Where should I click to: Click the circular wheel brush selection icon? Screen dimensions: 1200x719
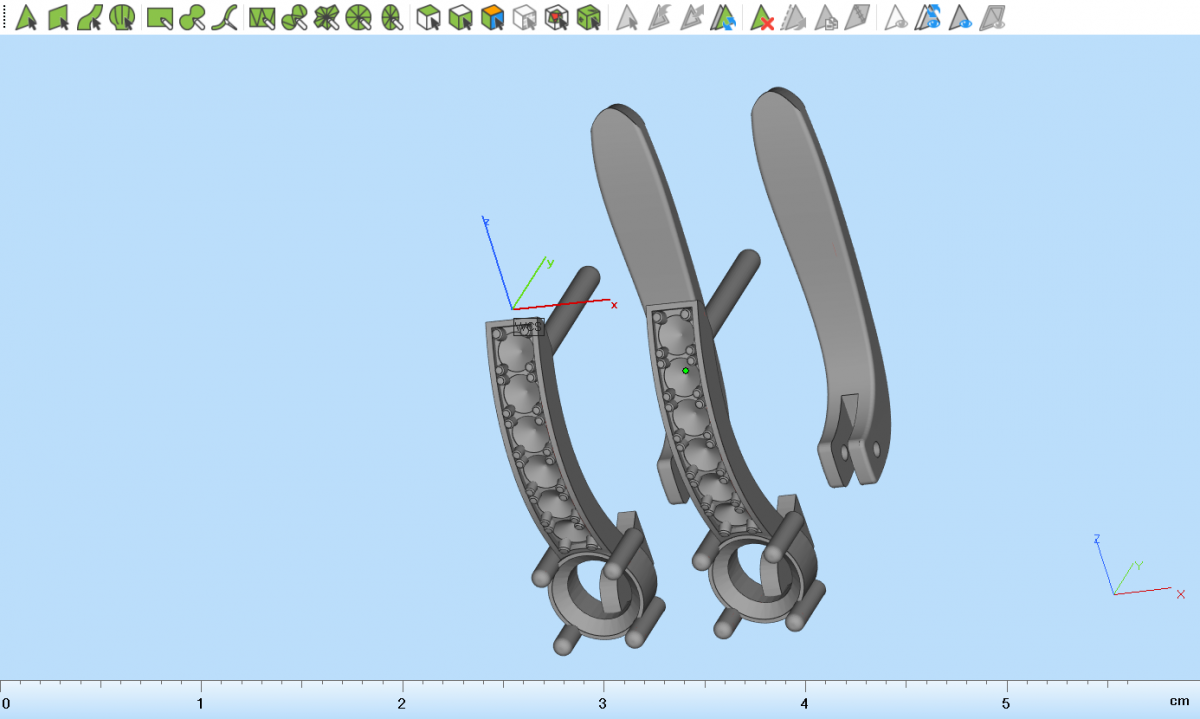[359, 17]
